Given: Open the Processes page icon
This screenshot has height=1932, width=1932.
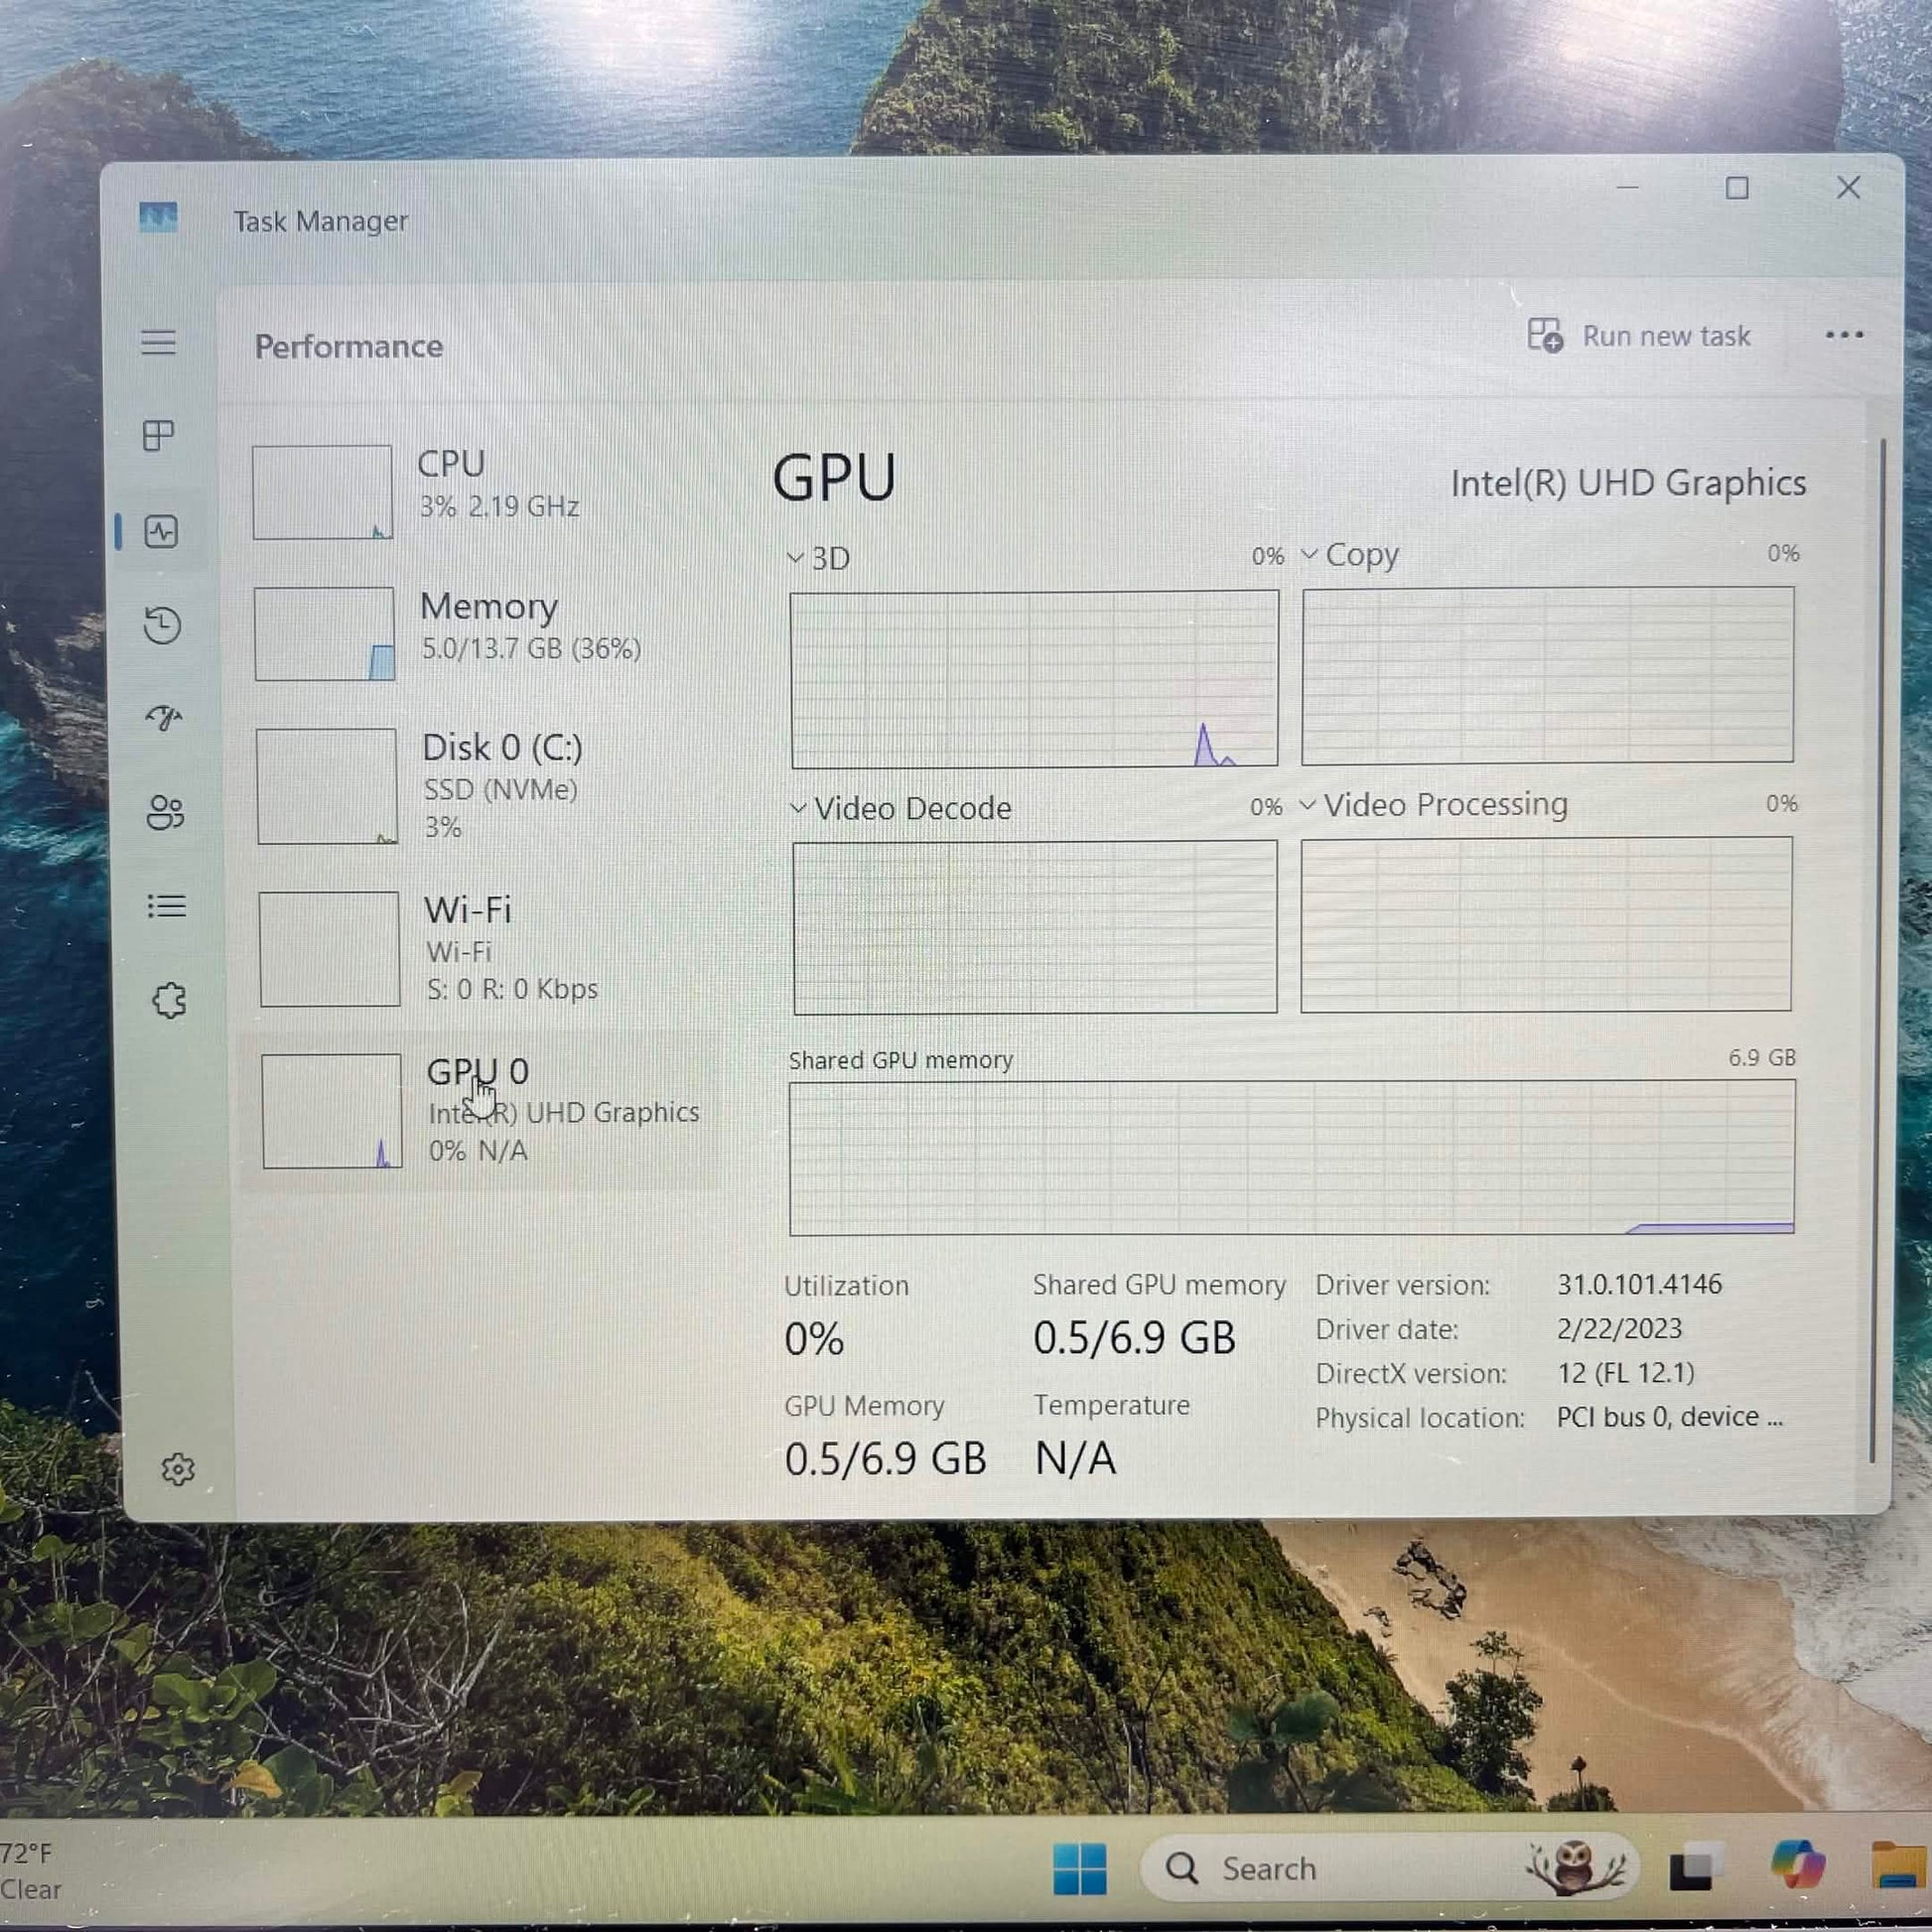Looking at the screenshot, I should click(x=159, y=435).
